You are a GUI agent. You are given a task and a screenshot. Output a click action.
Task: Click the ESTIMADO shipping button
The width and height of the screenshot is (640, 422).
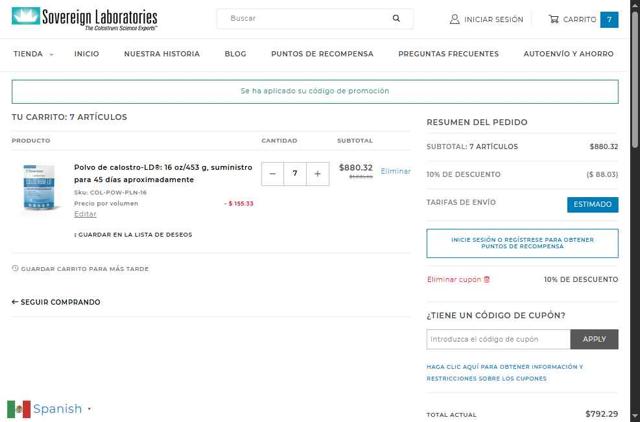593,204
